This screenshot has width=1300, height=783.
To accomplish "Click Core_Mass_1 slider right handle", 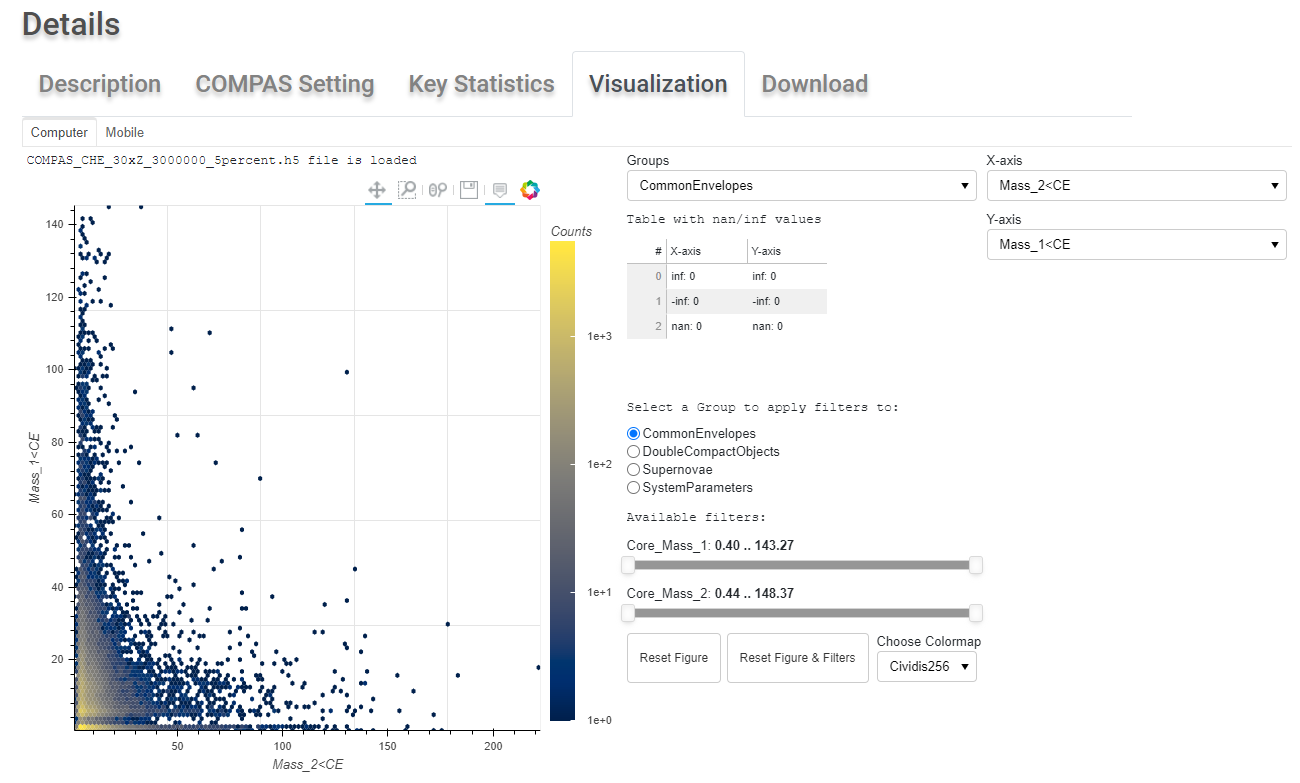I will 976,565.
